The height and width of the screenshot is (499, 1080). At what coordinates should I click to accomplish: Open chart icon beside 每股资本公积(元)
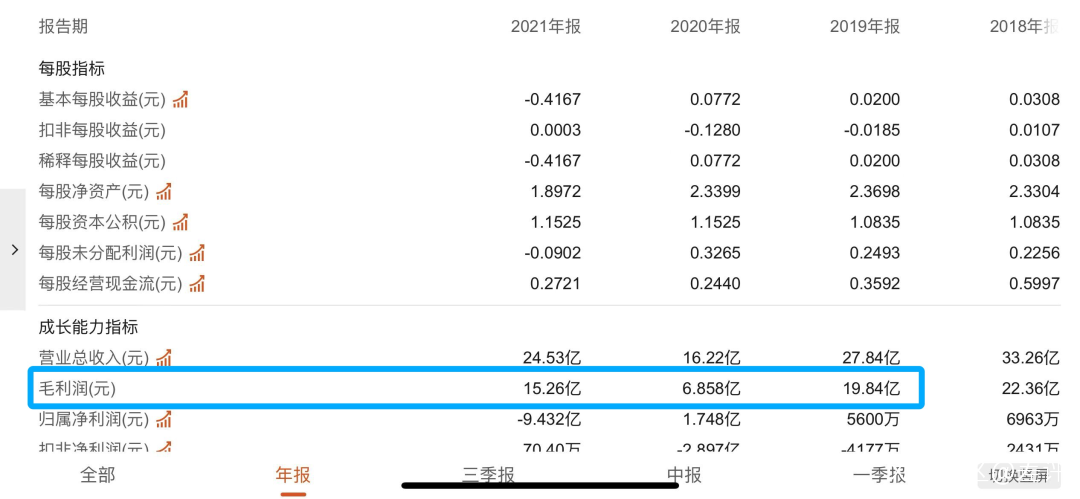[x=180, y=222]
